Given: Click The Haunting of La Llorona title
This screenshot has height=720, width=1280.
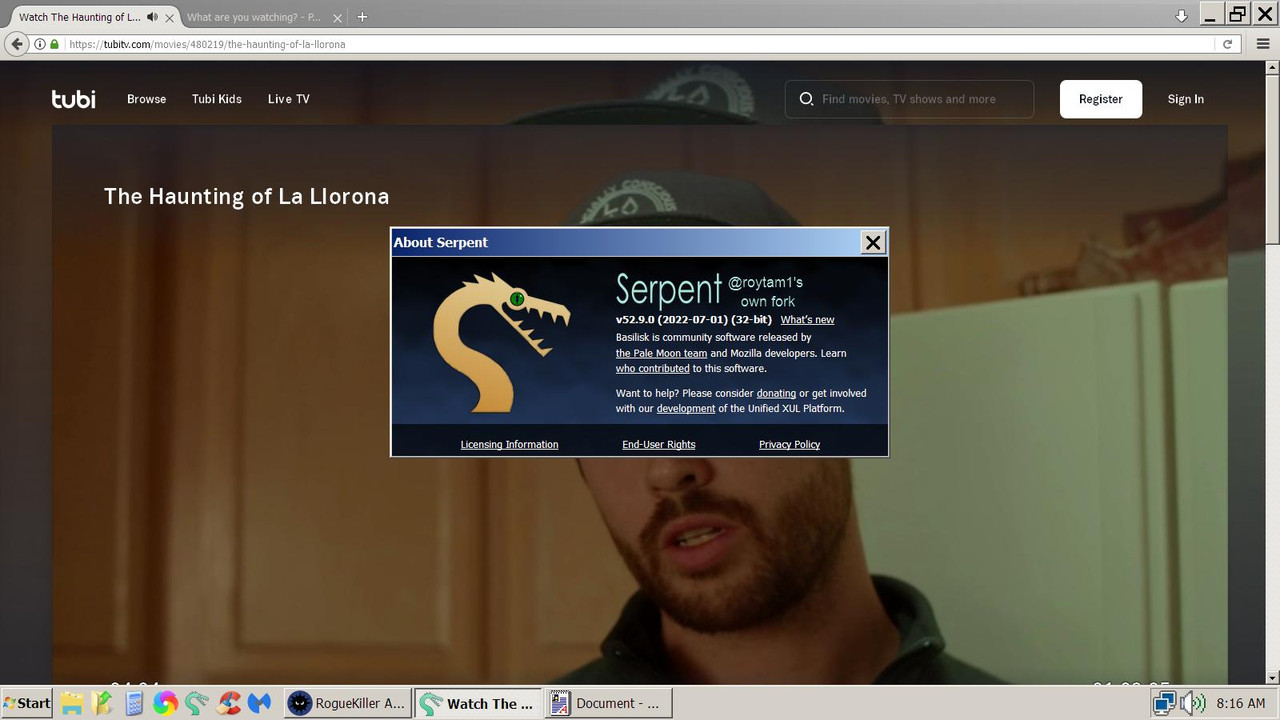Looking at the screenshot, I should tap(246, 196).
